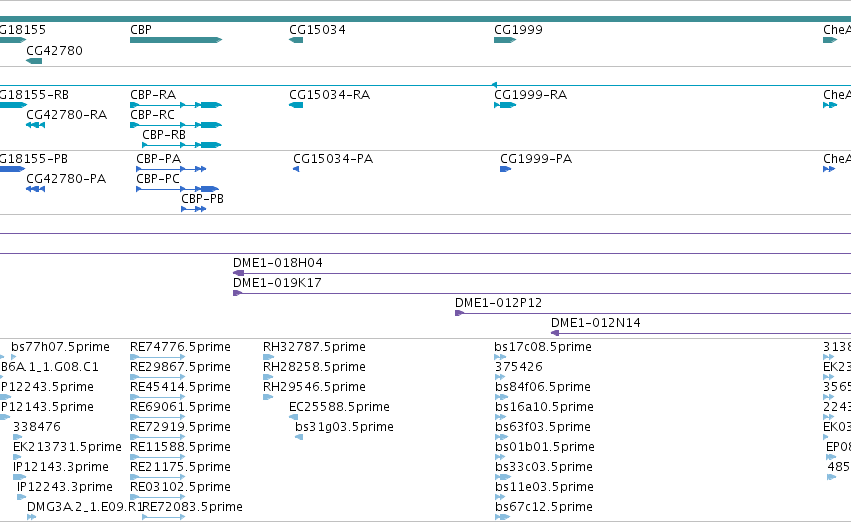
Task: Select the DME1-012P12 BAC feature arrow
Action: [653, 313]
